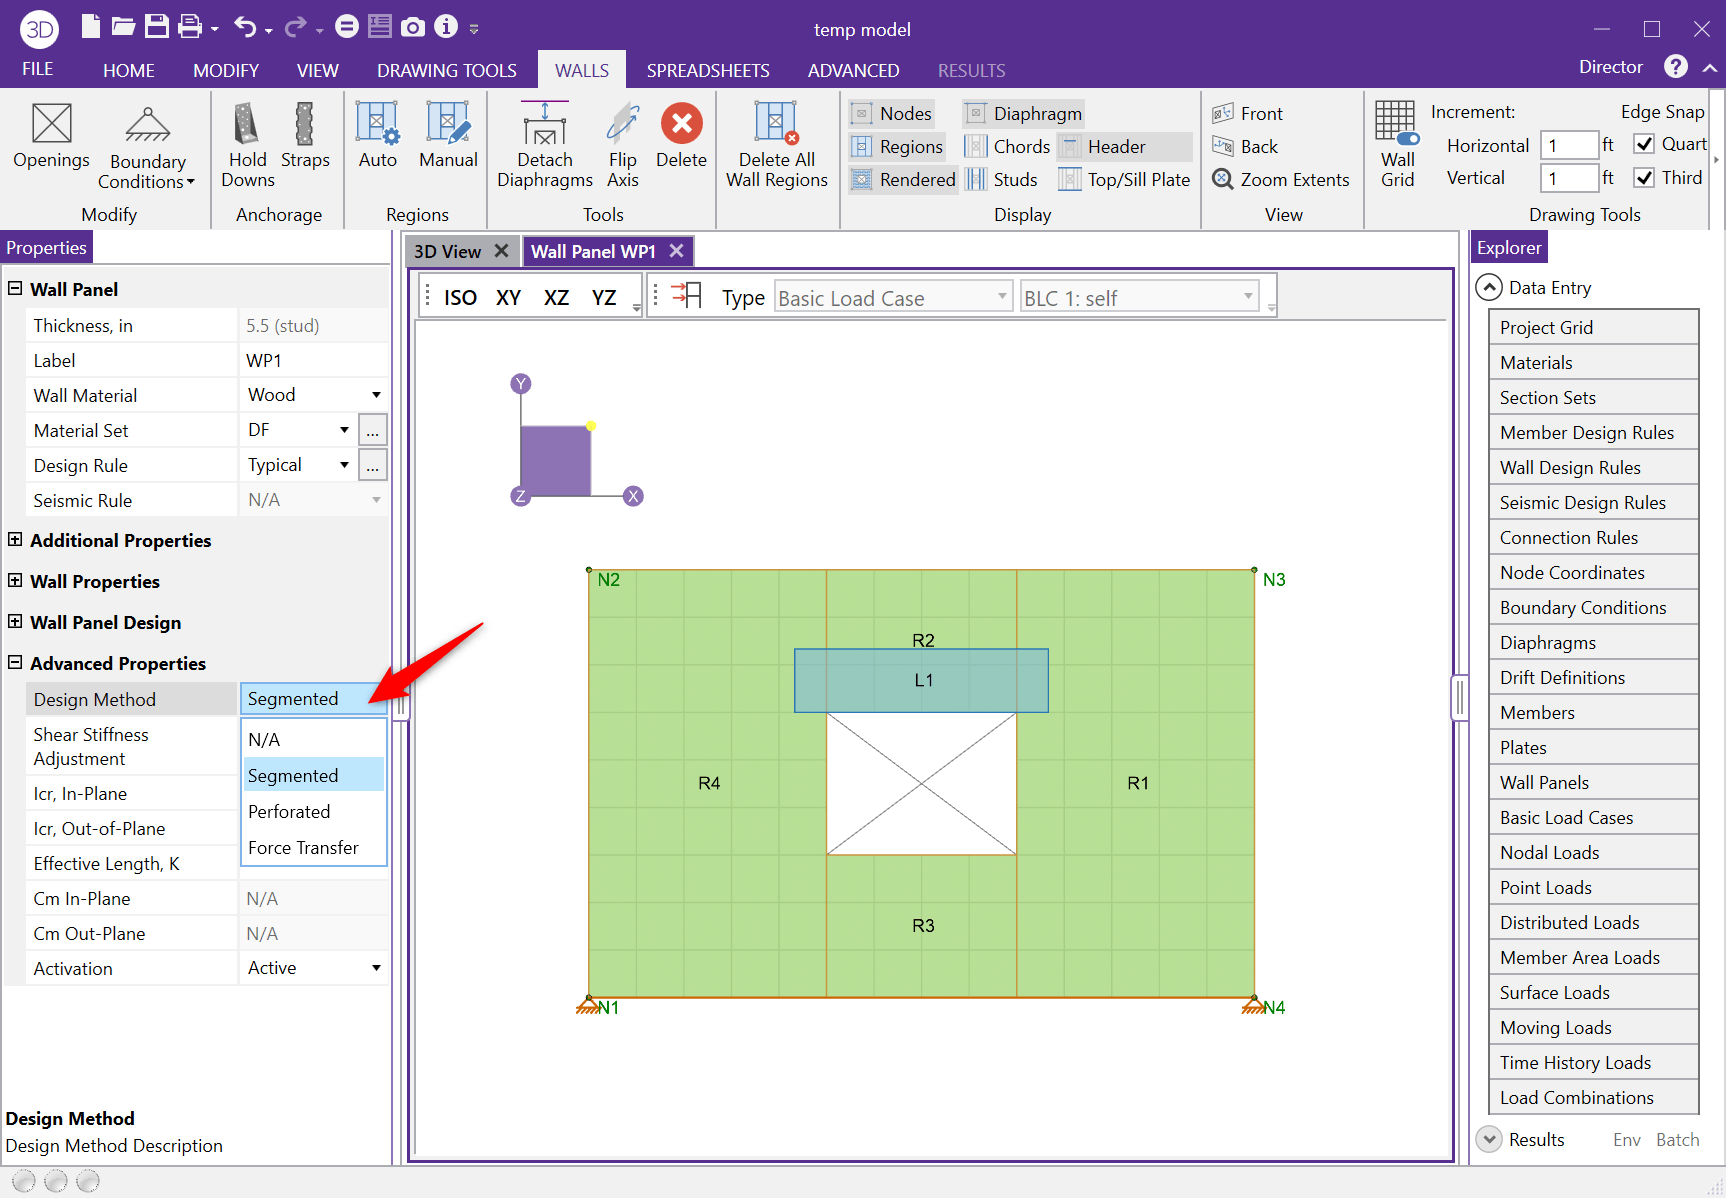Select the Manual regions tool

point(448,126)
